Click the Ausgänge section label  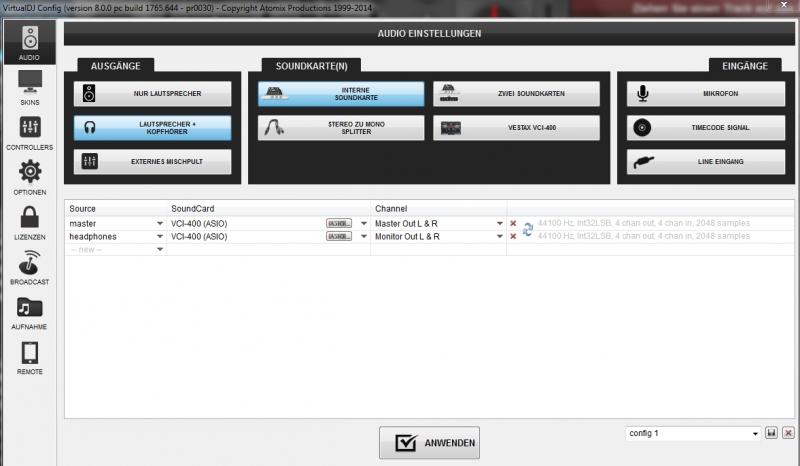tap(116, 66)
